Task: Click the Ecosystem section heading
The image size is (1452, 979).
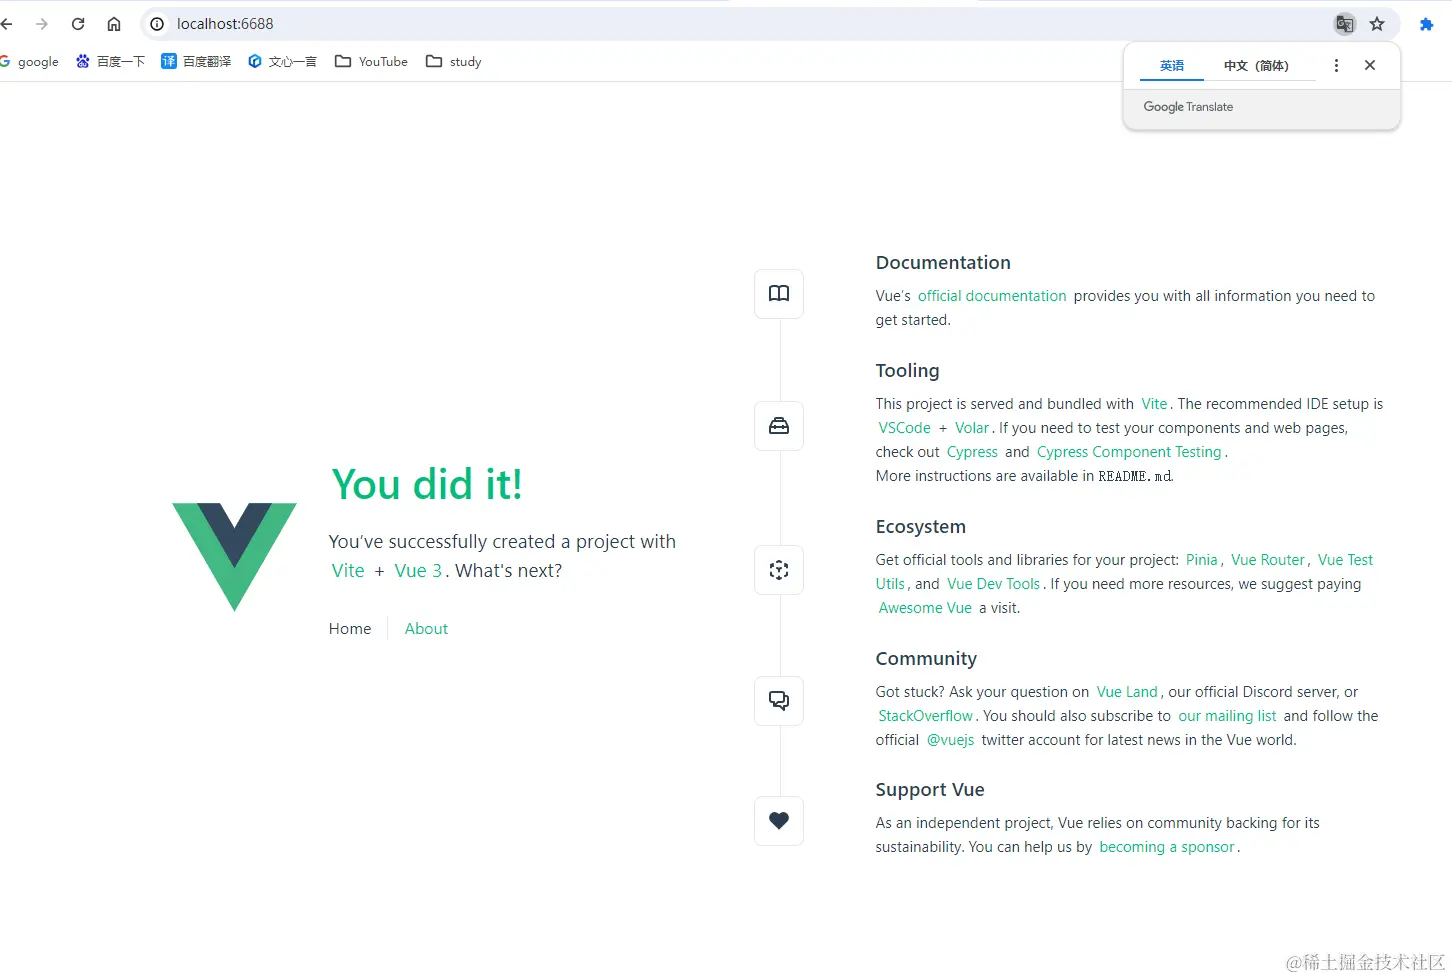Action: (920, 527)
